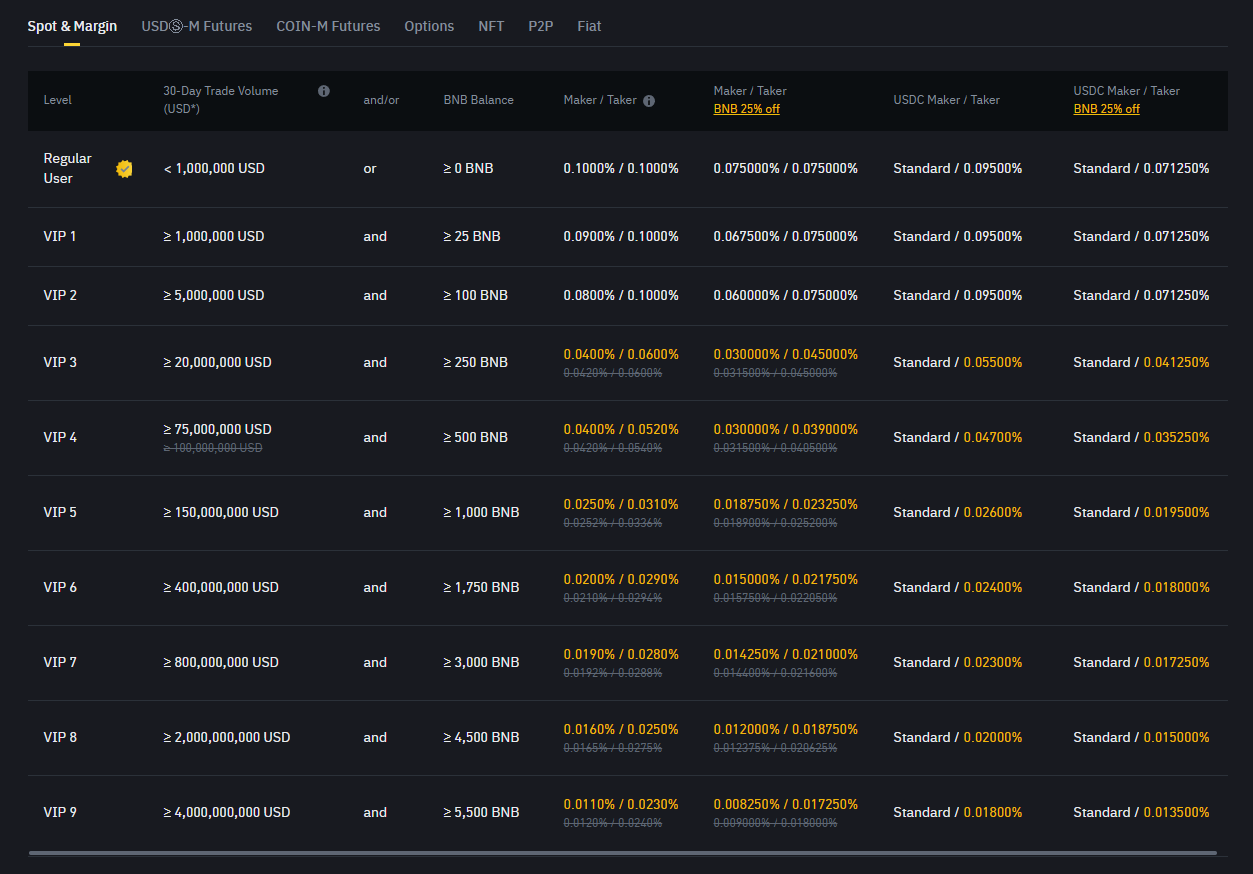The image size is (1253, 874).
Task: Click the ≥ 500 BNB balance cell
Action: [x=476, y=437]
